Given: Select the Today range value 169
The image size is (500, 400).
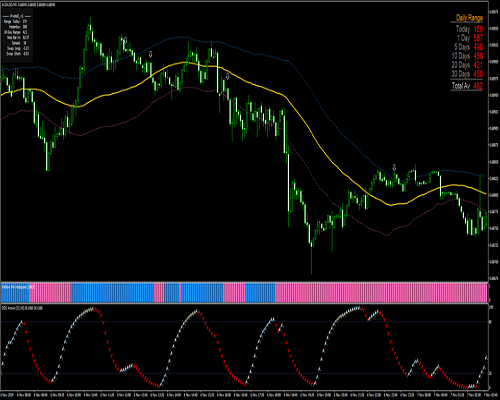Looking at the screenshot, I should pyautogui.click(x=478, y=29).
